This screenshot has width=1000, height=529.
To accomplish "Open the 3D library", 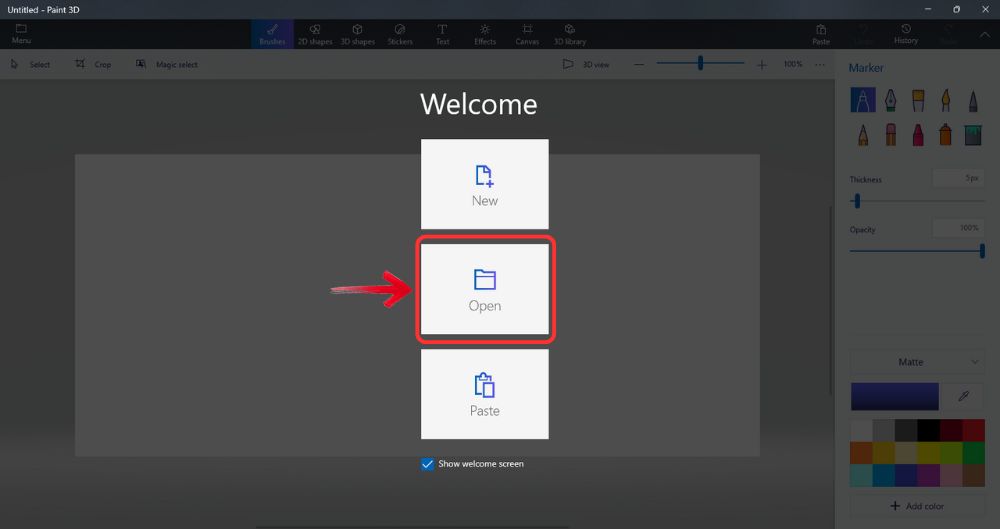I will (x=570, y=34).
